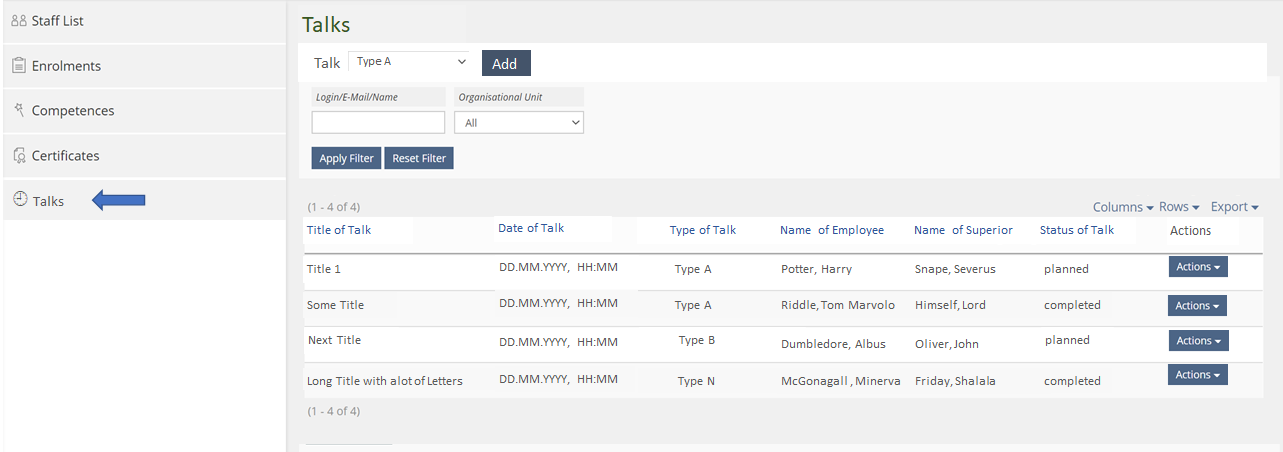Click the Talks clock icon
1283x452 pixels.
[19, 200]
